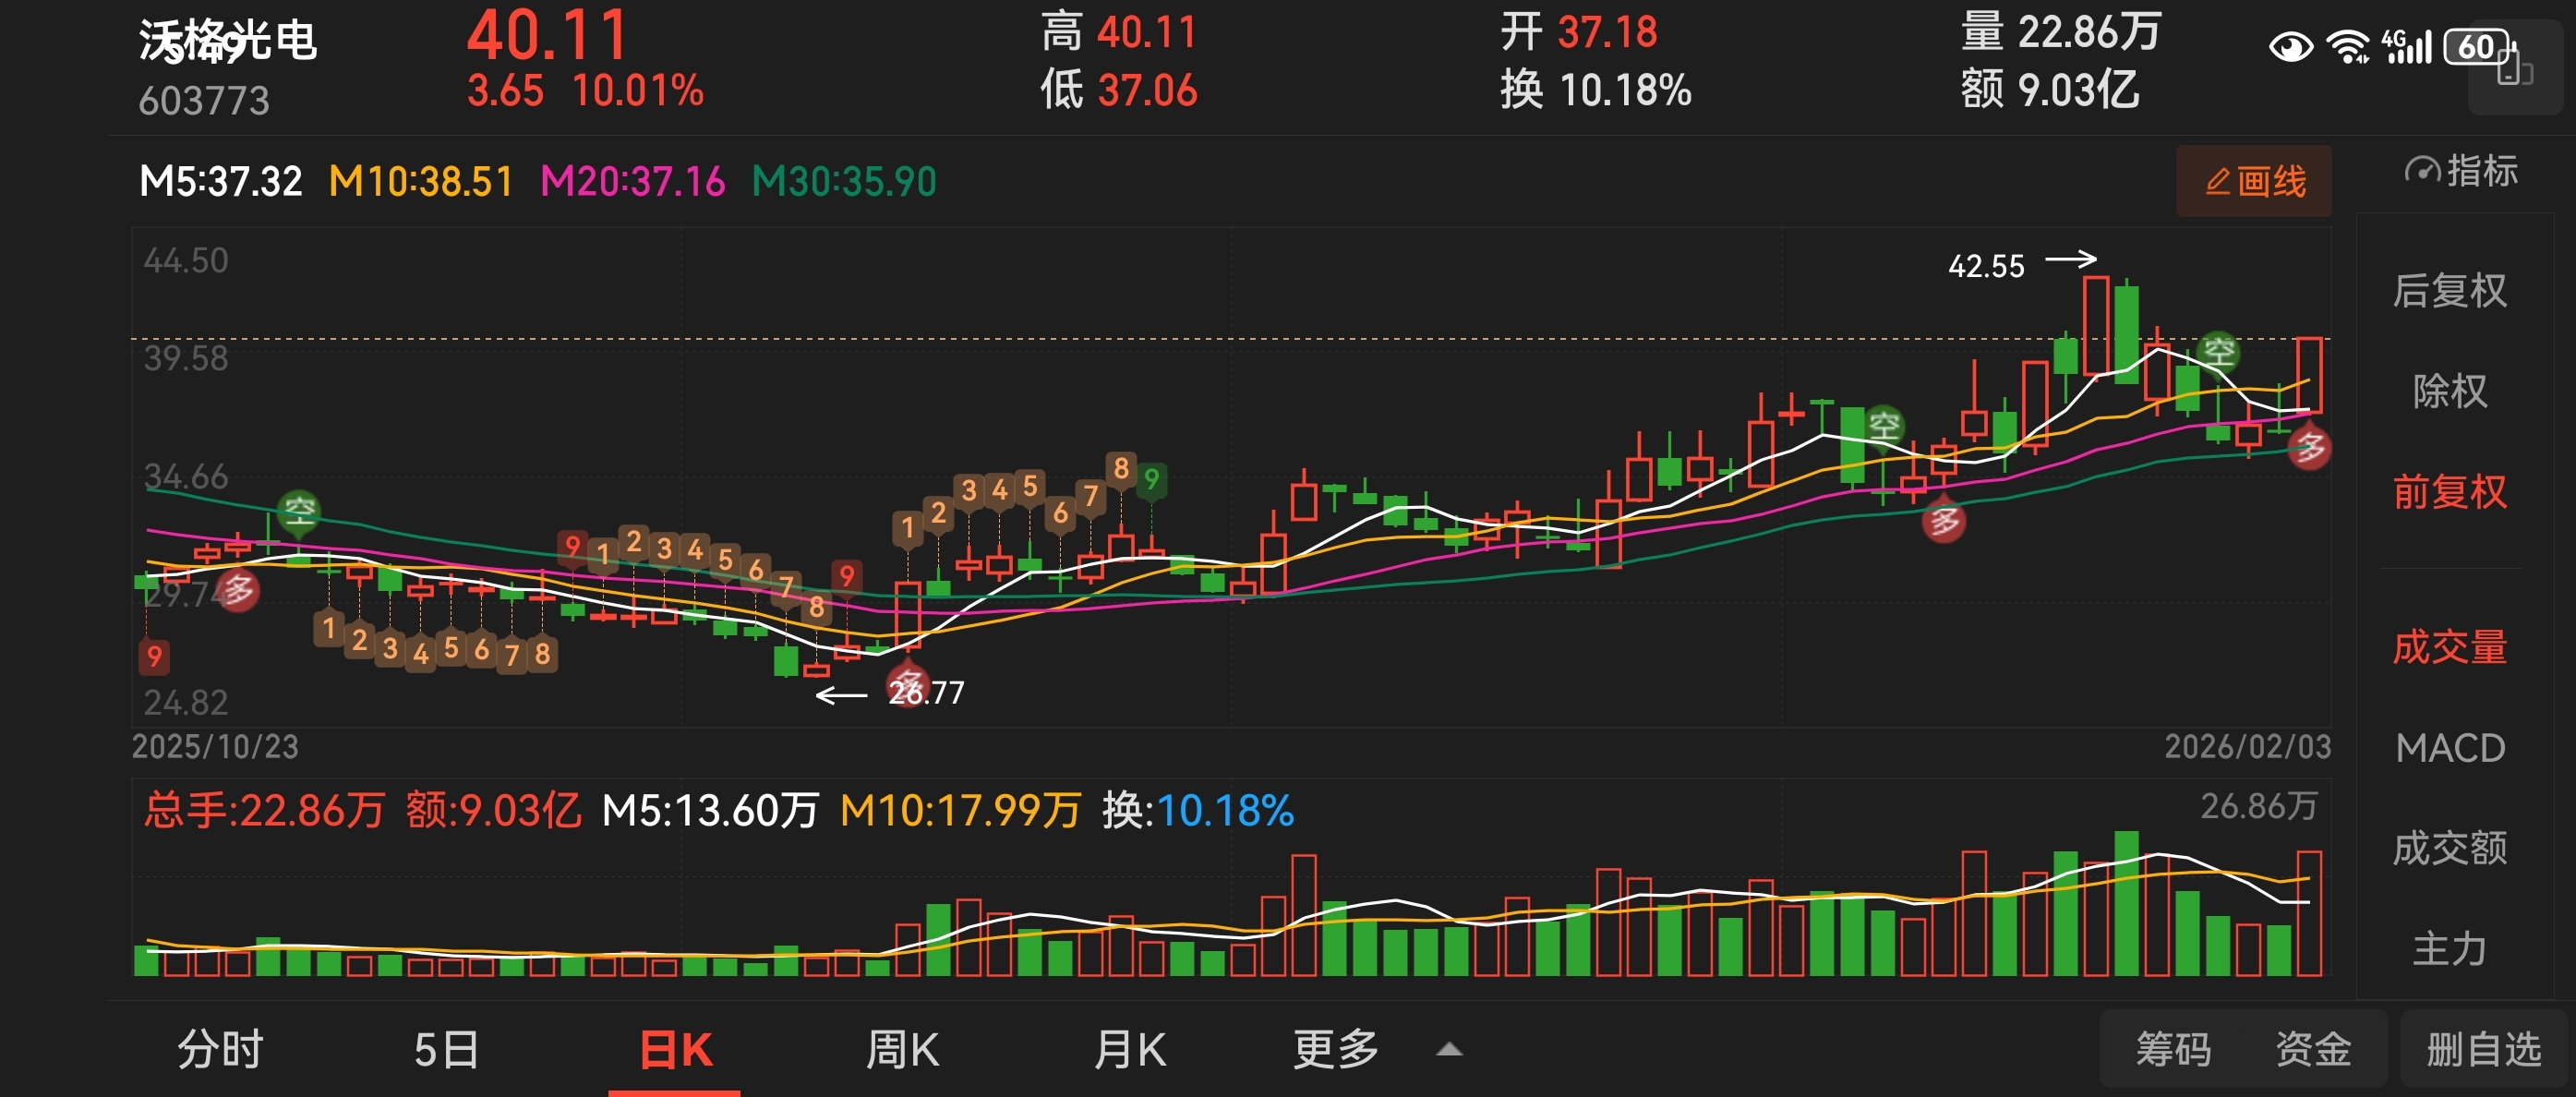
Task: Tap the Wi-Fi status icon
Action: click(x=2346, y=47)
